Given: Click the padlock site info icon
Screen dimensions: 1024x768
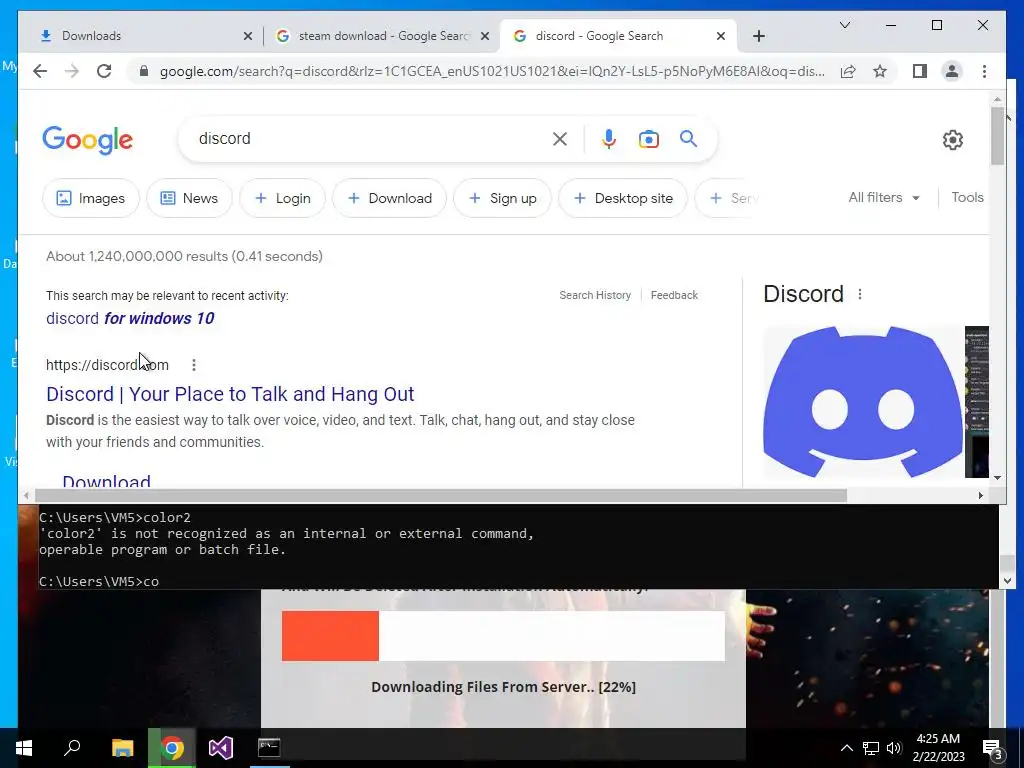Looking at the screenshot, I should (144, 71).
